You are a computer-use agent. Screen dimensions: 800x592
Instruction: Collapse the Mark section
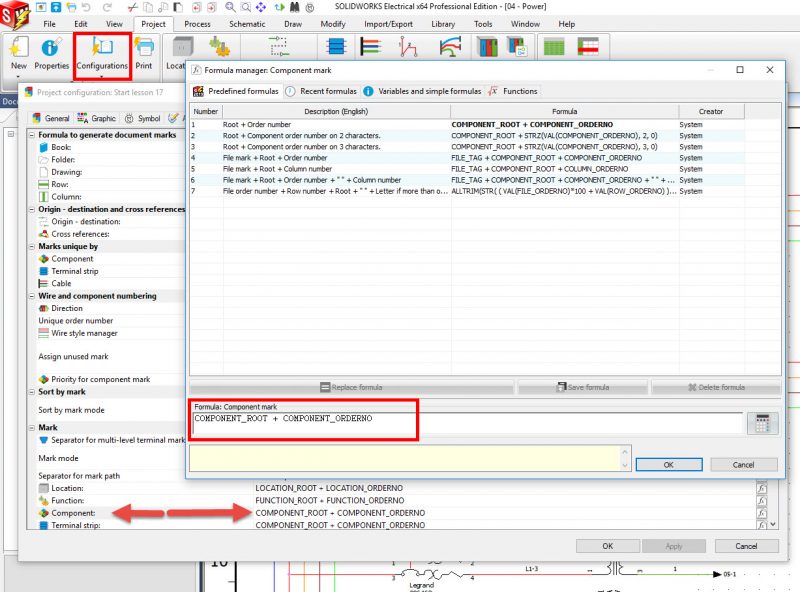[32, 428]
